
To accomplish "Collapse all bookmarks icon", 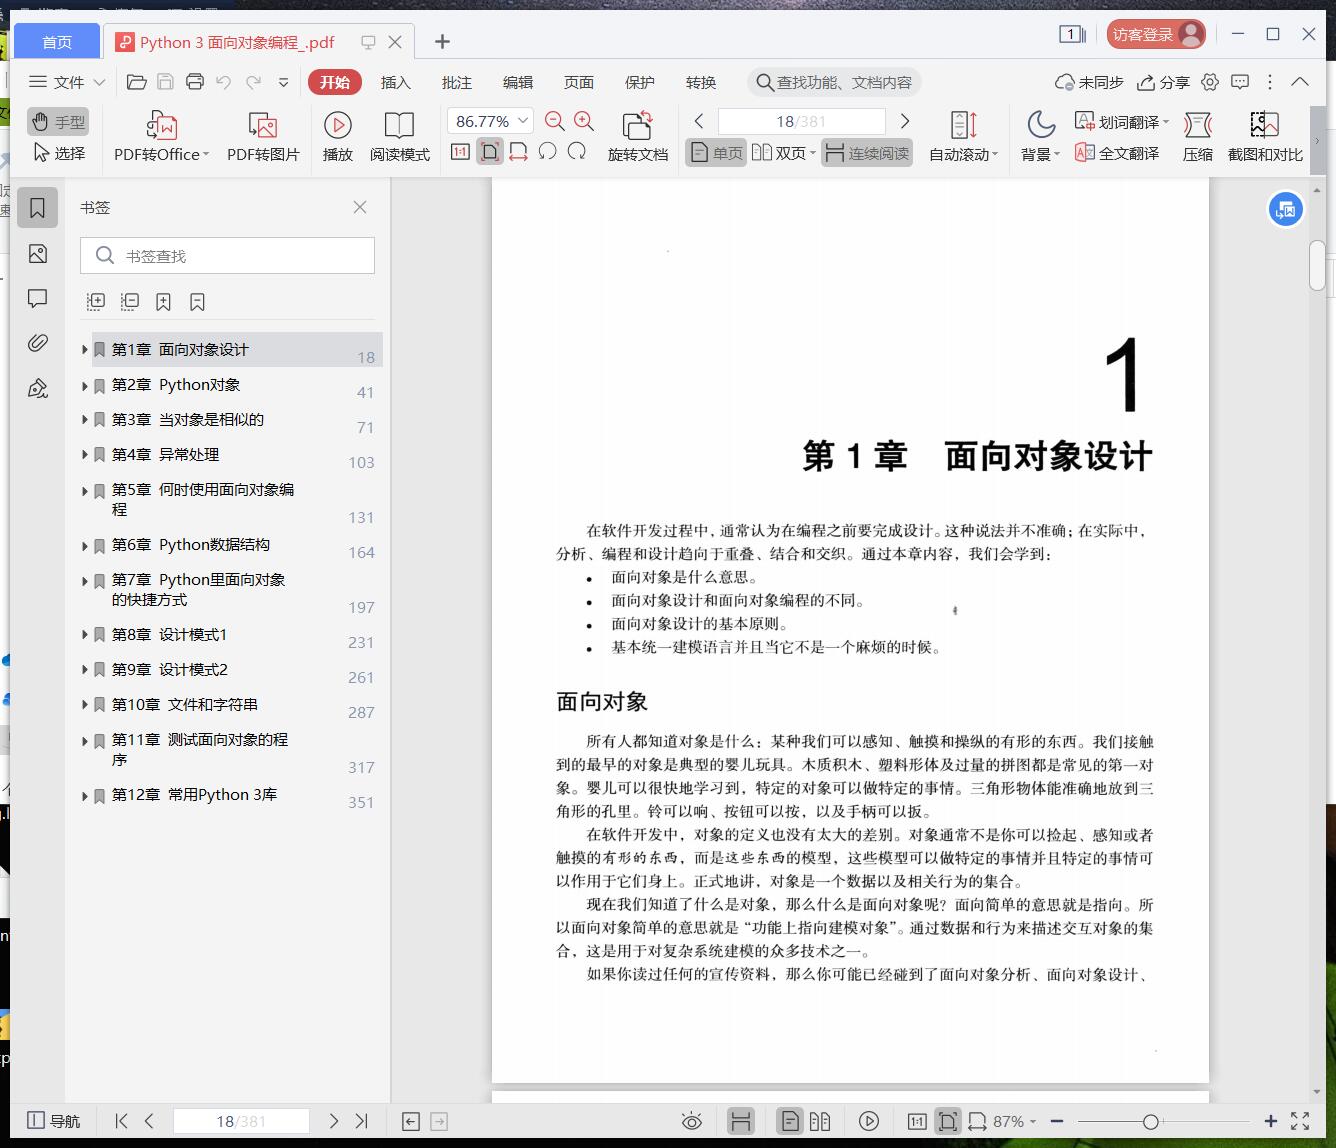I will coord(130,301).
